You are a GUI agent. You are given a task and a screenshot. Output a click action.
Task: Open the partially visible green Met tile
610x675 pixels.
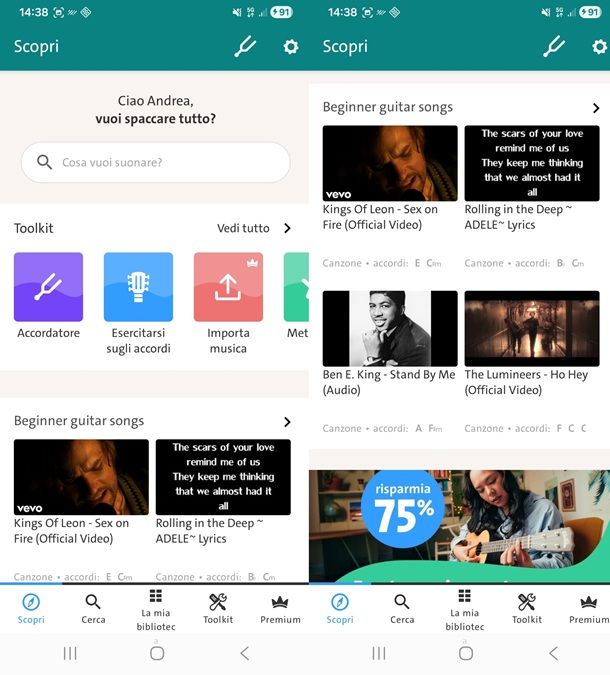[296, 287]
